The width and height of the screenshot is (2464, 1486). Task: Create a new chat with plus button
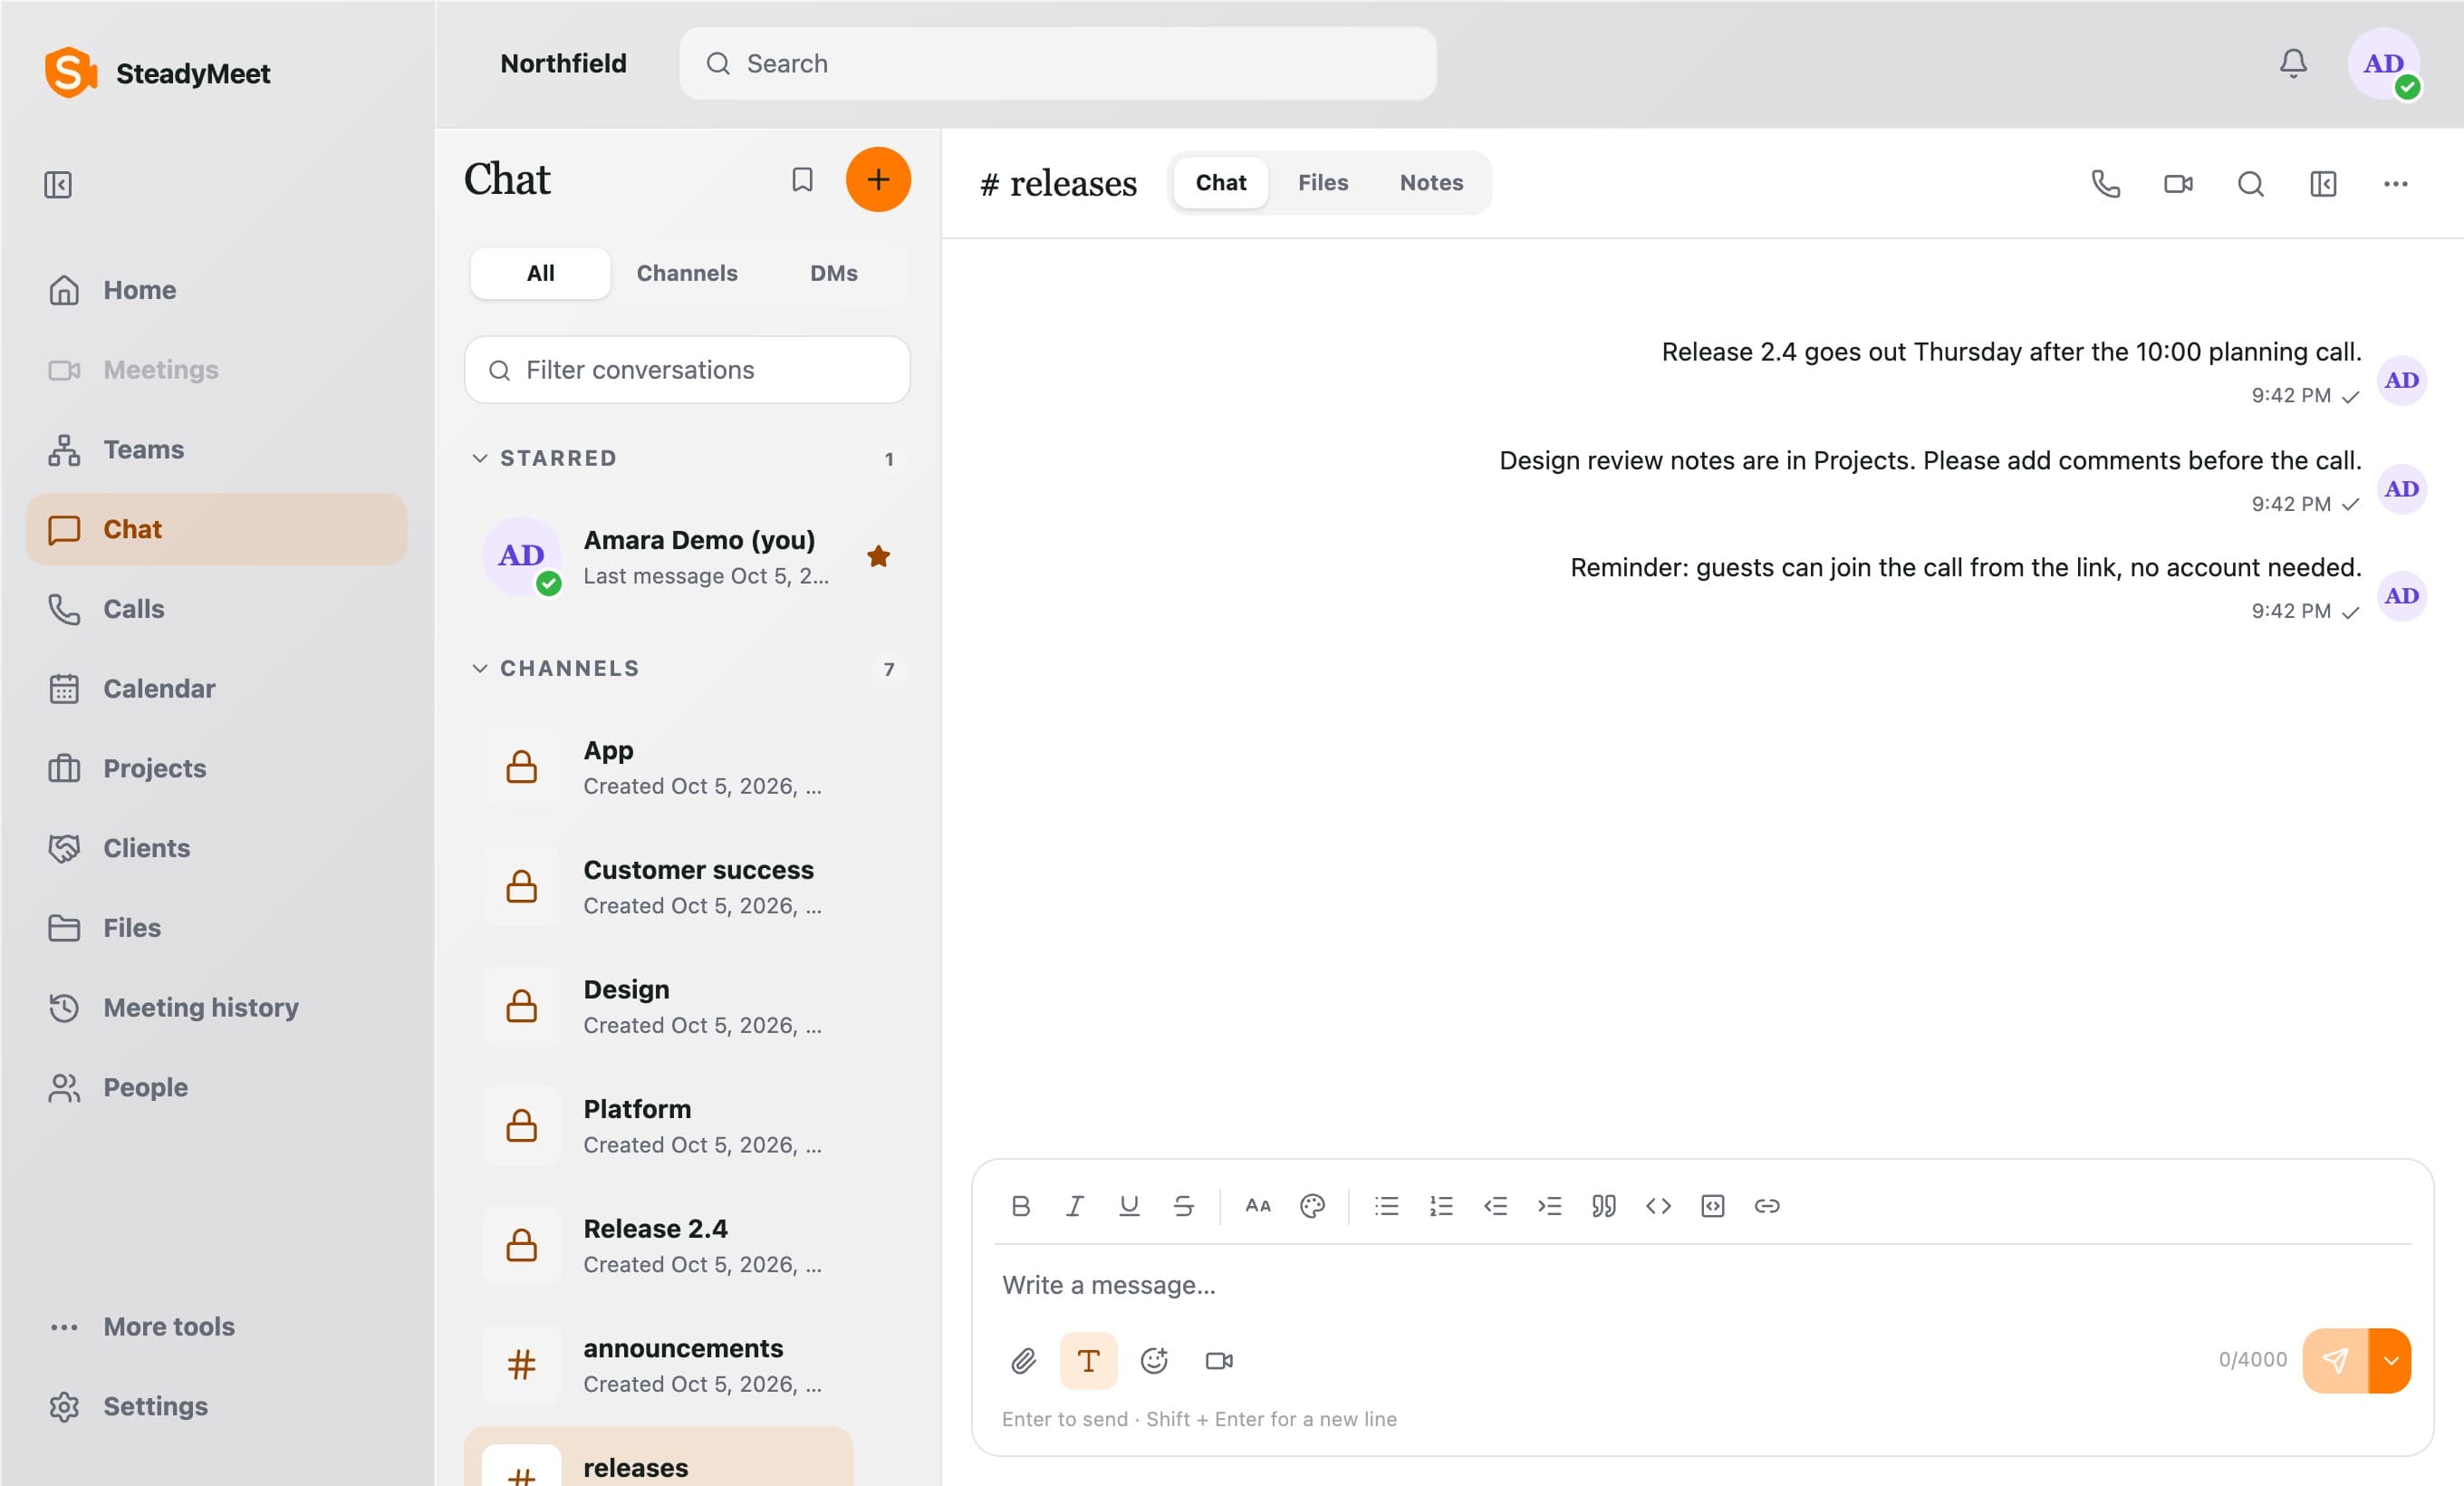pos(878,180)
